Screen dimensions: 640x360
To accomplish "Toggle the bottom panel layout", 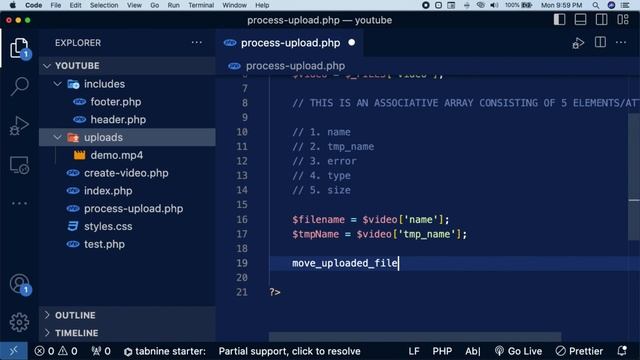I will coord(580,20).
